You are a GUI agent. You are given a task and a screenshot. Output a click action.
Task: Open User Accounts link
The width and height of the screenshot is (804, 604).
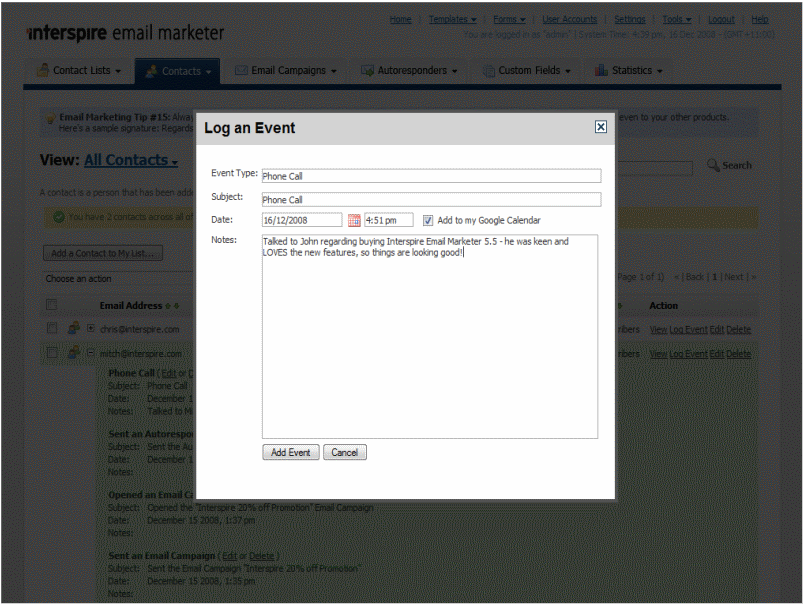570,19
